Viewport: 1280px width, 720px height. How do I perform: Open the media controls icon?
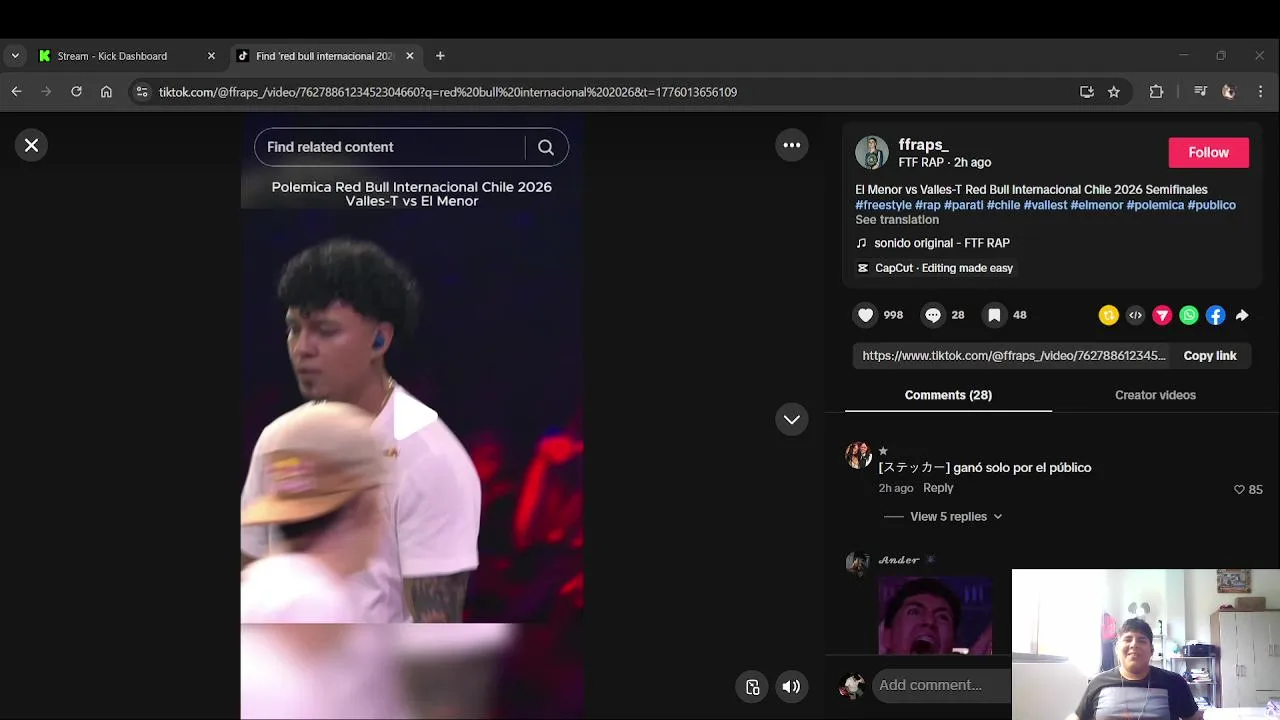[x=1200, y=92]
